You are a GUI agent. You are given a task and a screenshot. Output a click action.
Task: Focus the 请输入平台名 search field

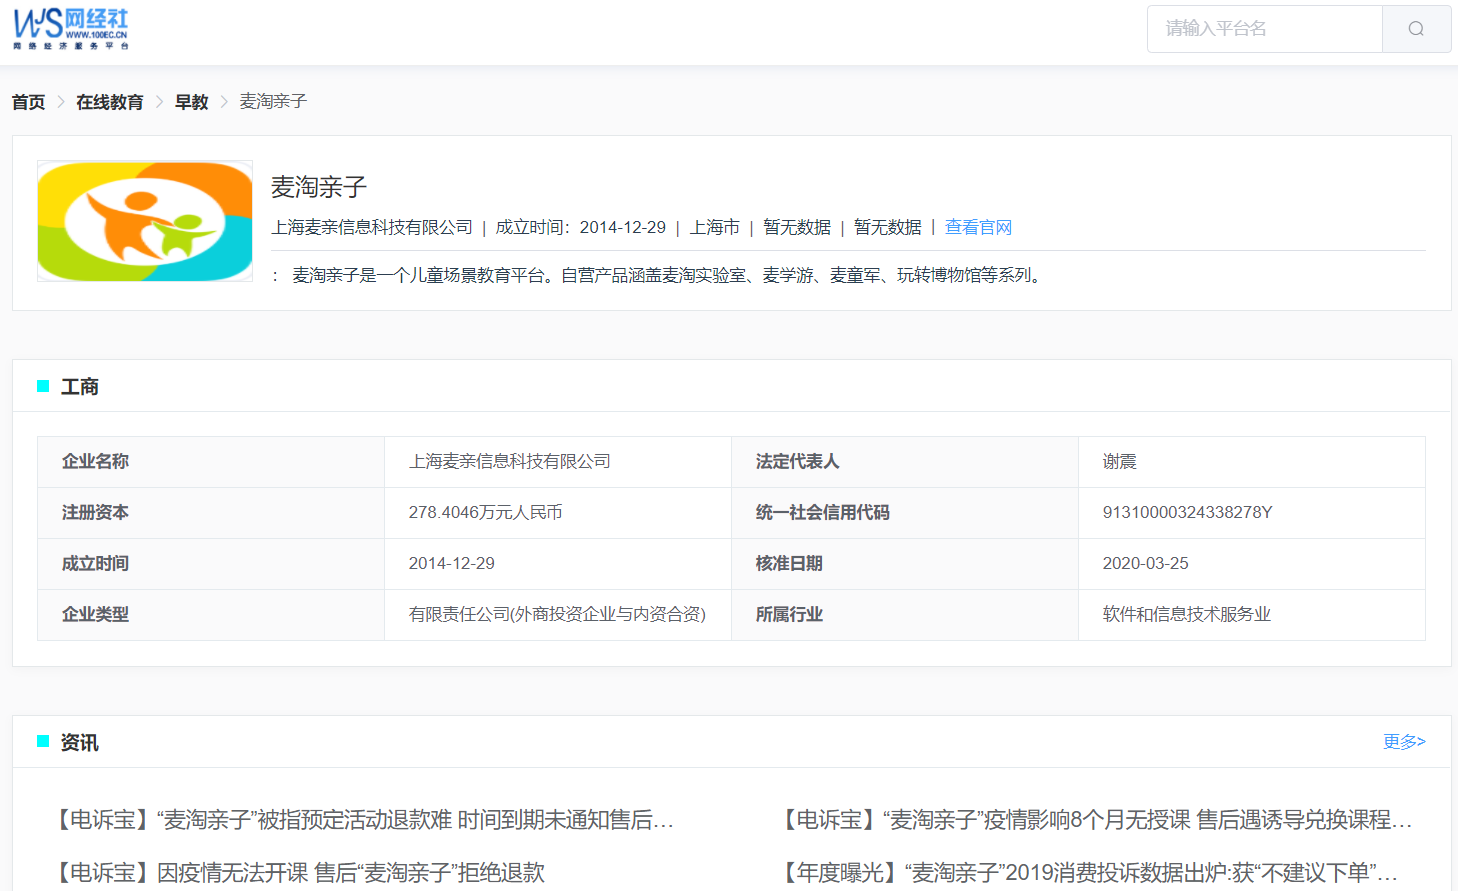pos(1265,29)
